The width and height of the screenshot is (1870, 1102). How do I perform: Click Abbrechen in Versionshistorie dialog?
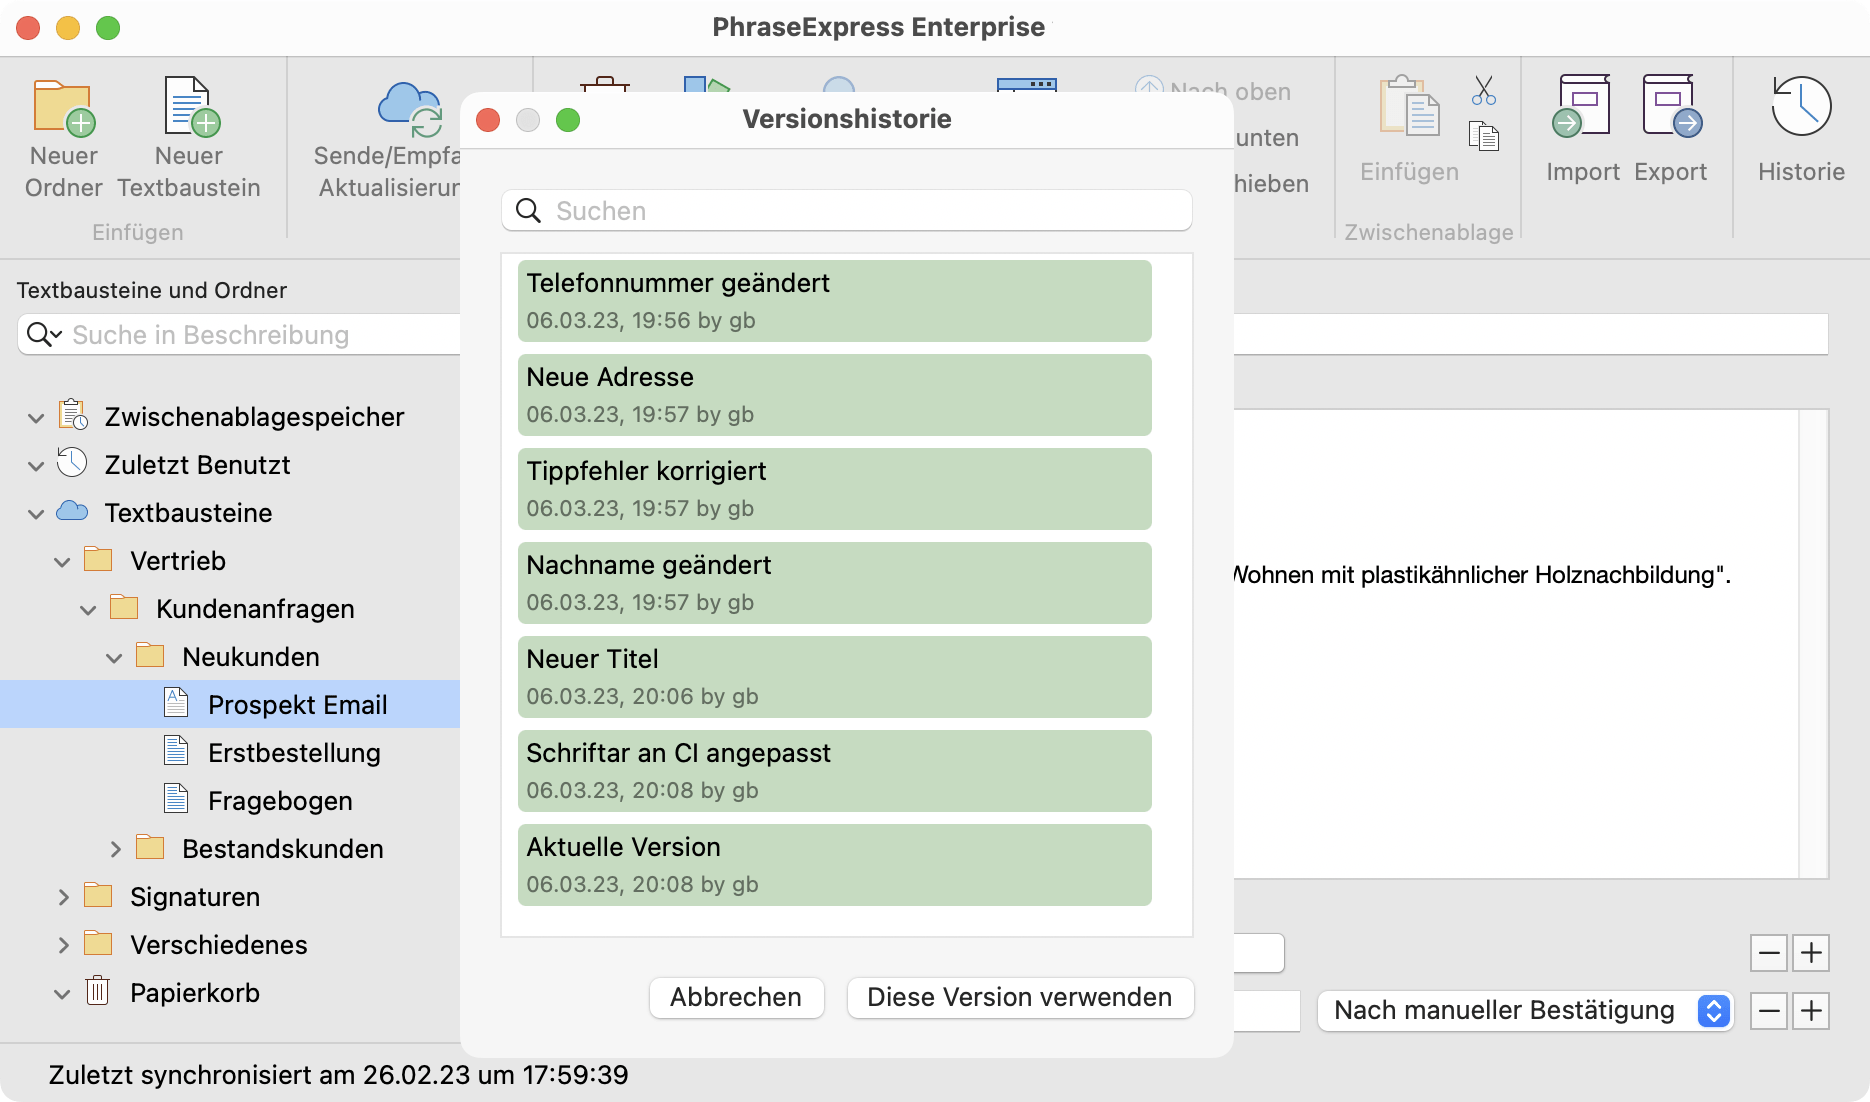pyautogui.click(x=736, y=997)
